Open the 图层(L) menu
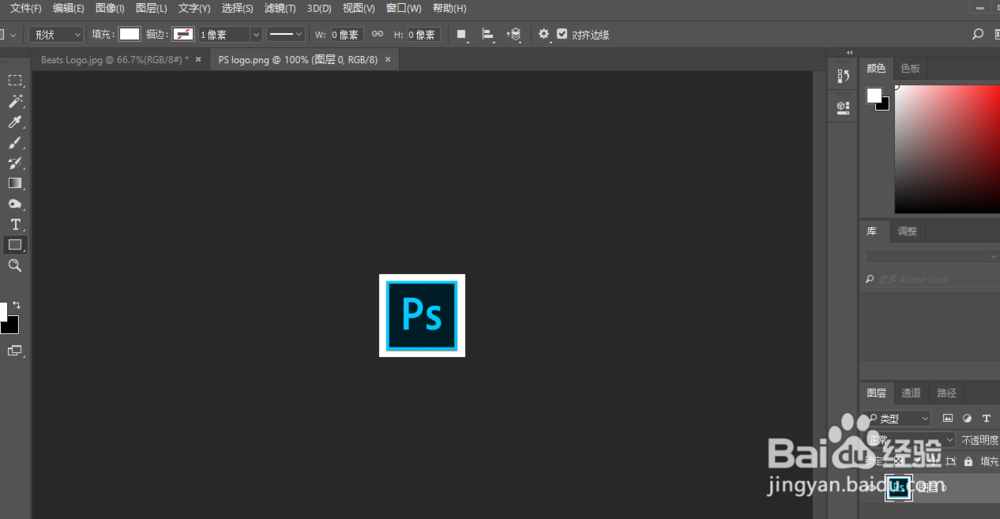The image size is (1000, 519). (x=151, y=8)
